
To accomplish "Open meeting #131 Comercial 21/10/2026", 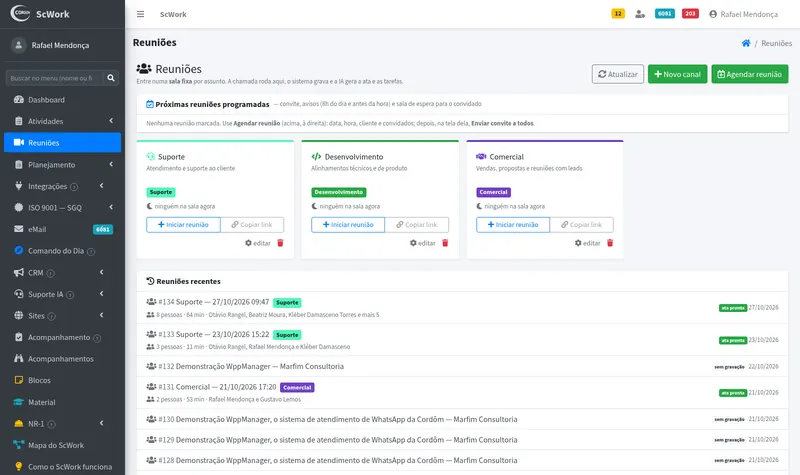I will click(x=462, y=392).
